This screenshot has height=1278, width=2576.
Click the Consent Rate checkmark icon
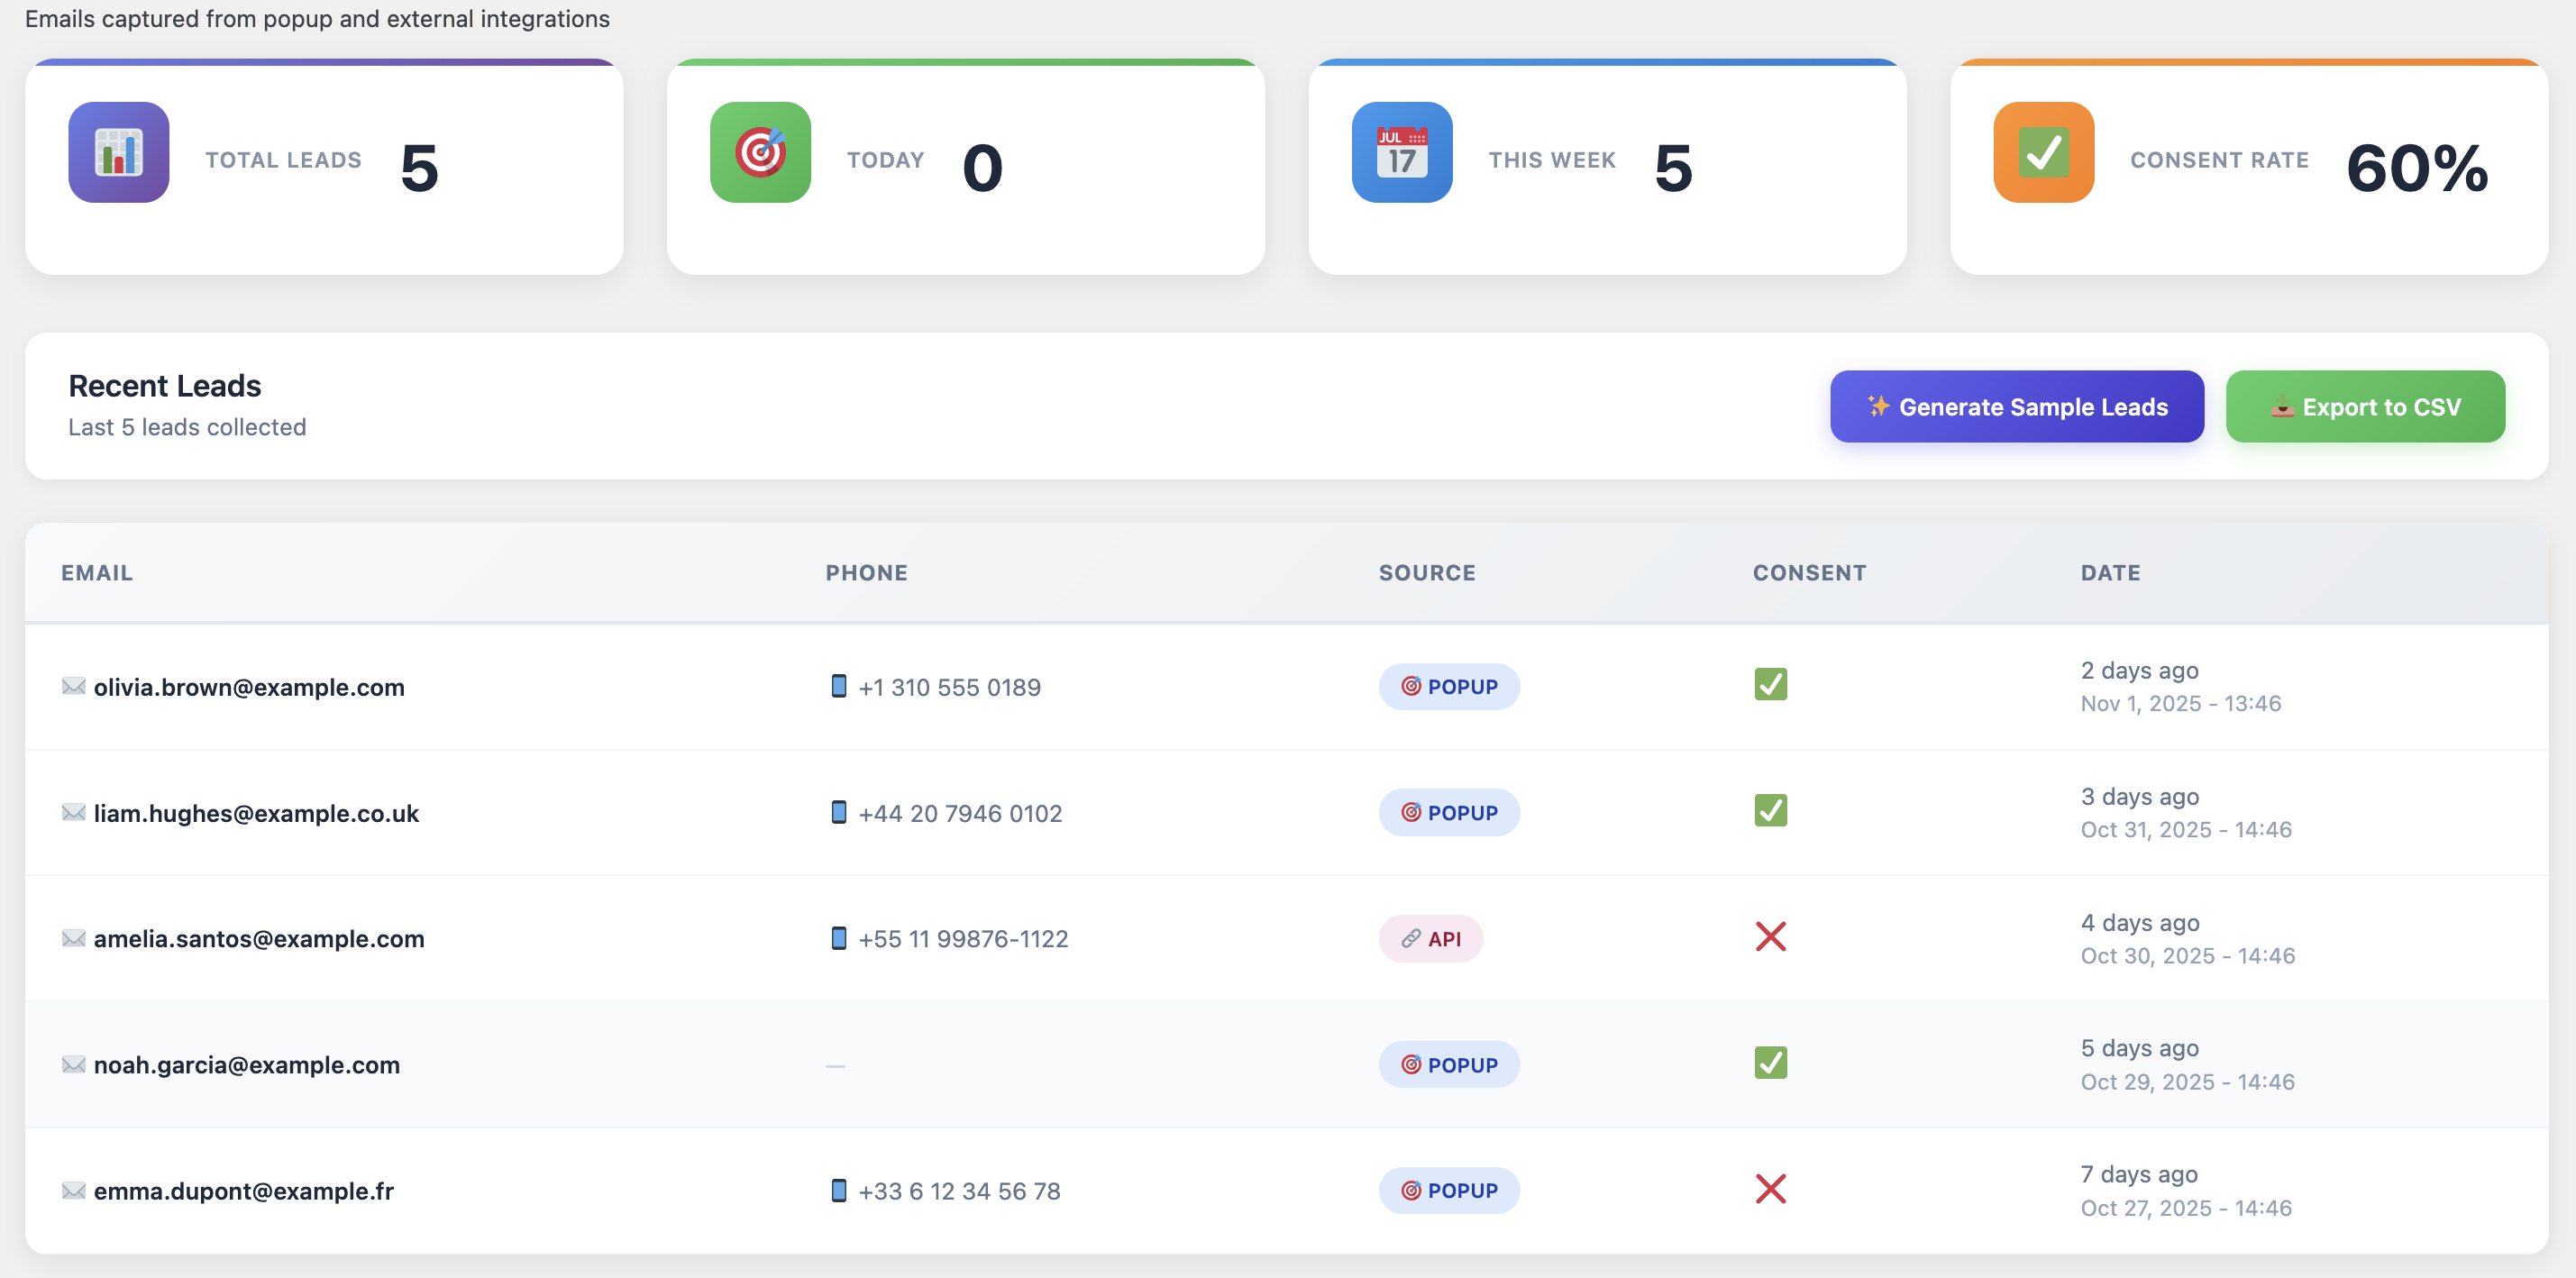tap(2043, 152)
